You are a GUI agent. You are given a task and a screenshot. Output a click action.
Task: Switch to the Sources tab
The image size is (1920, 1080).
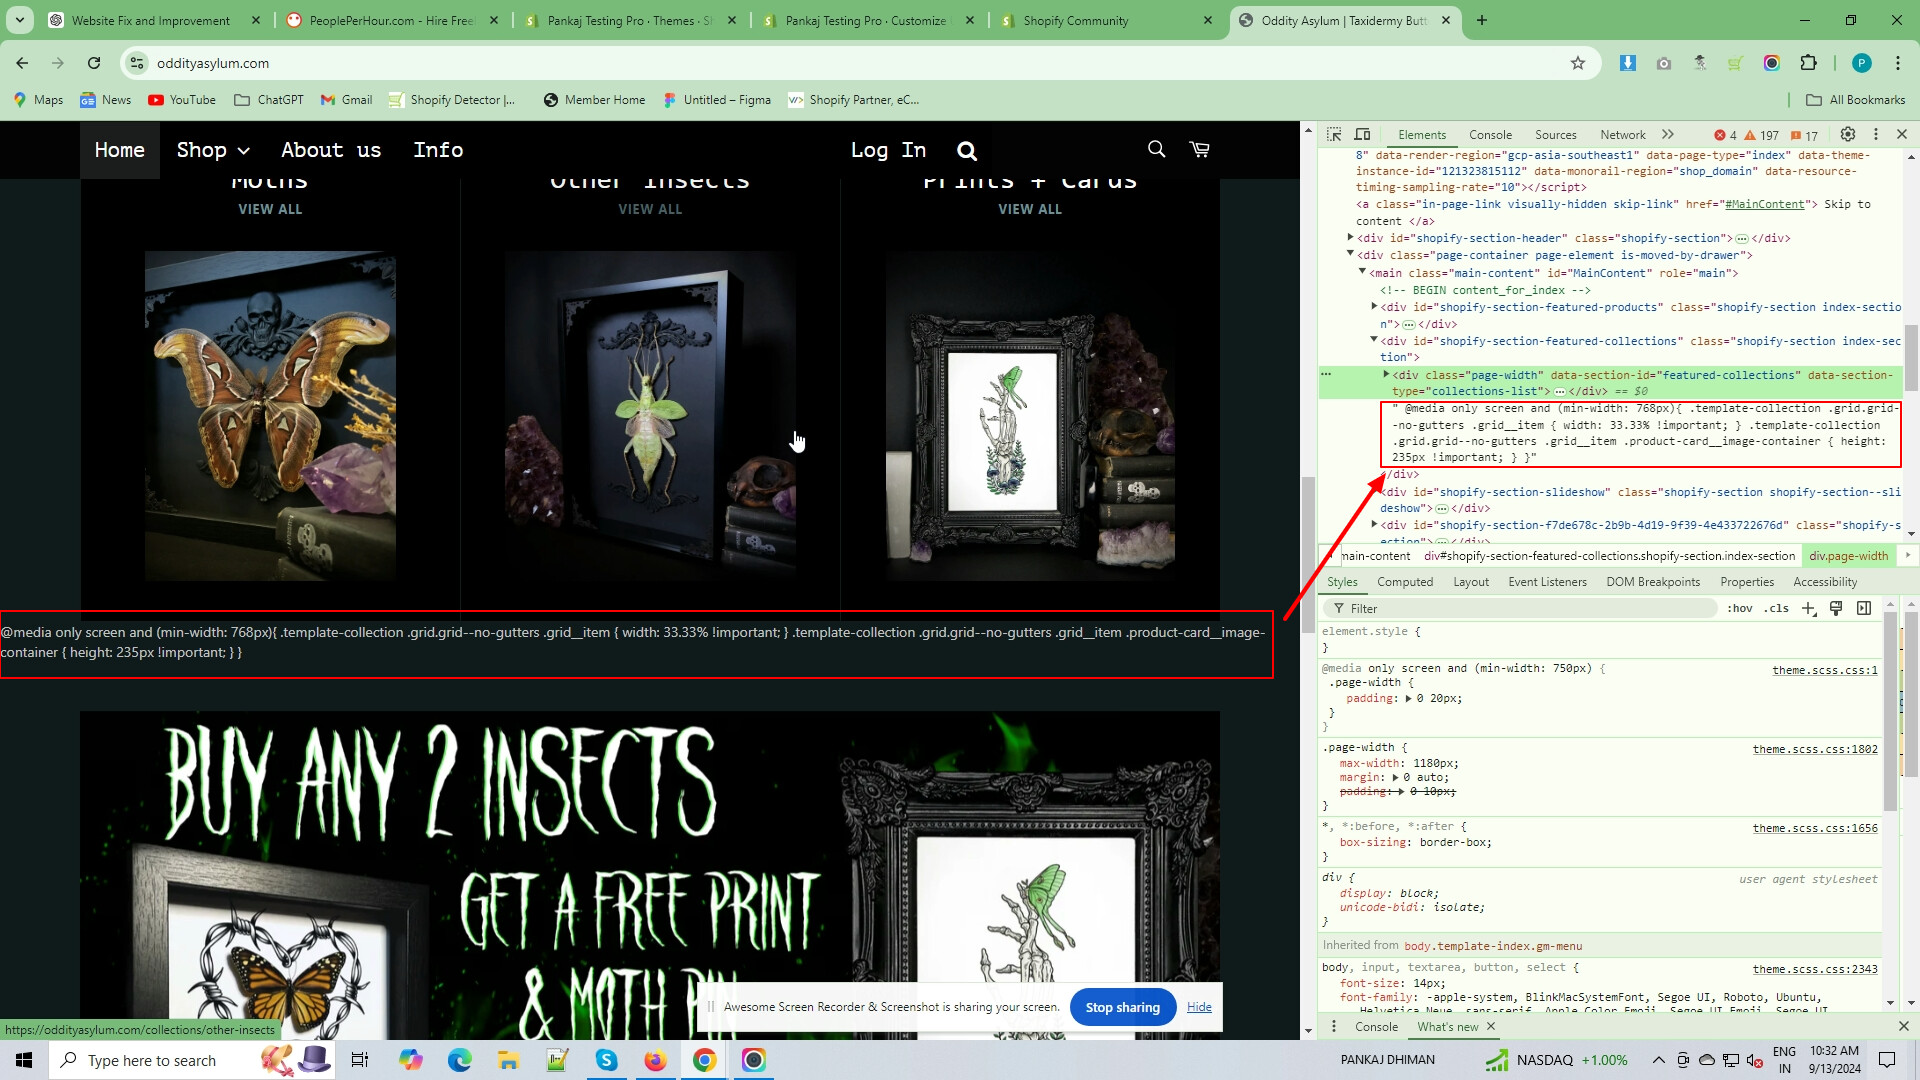coord(1555,135)
